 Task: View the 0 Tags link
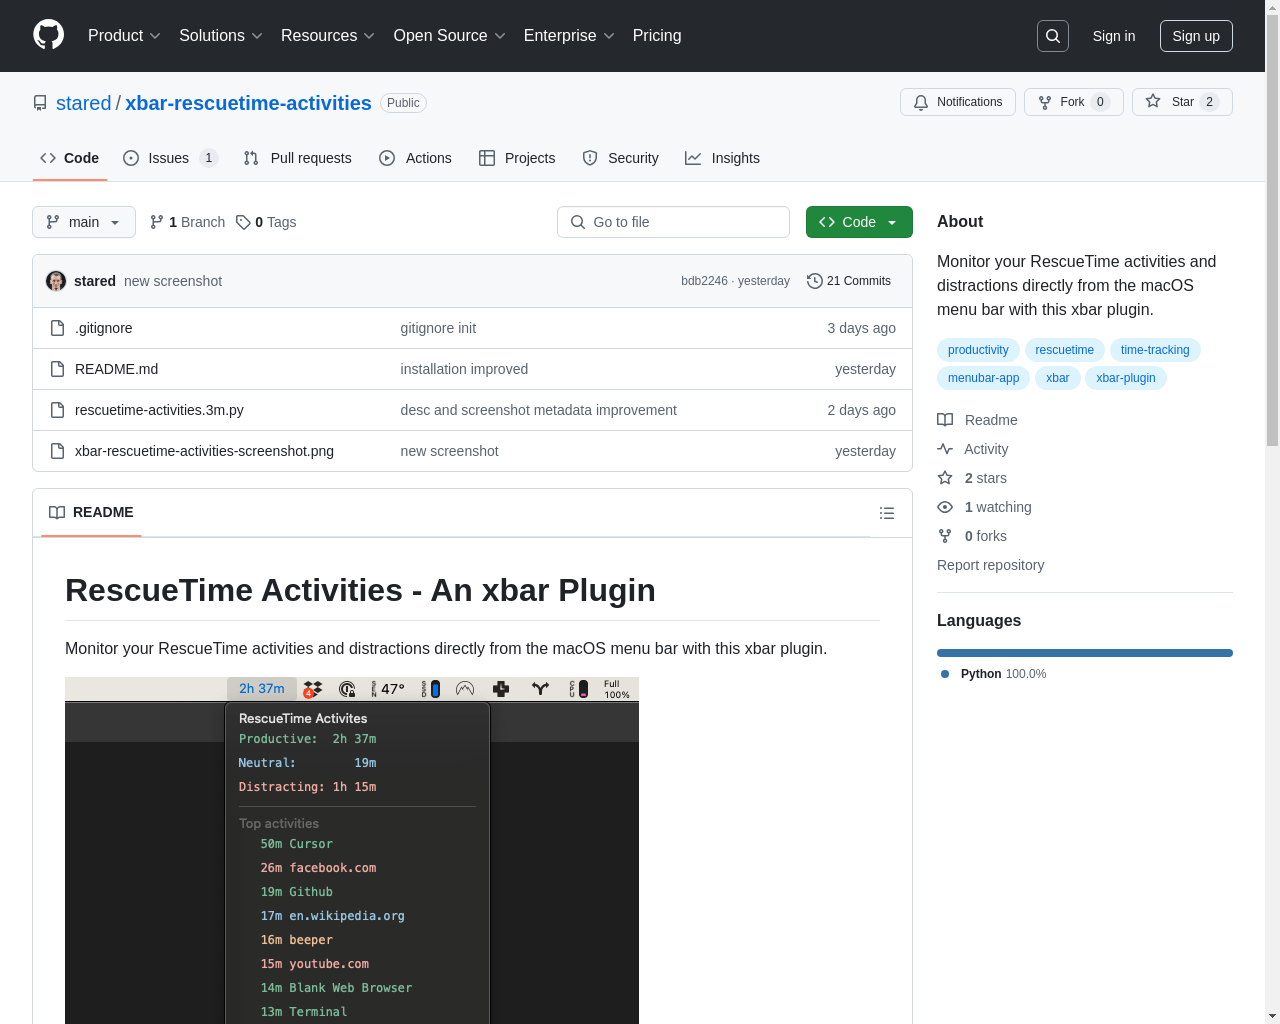(266, 222)
